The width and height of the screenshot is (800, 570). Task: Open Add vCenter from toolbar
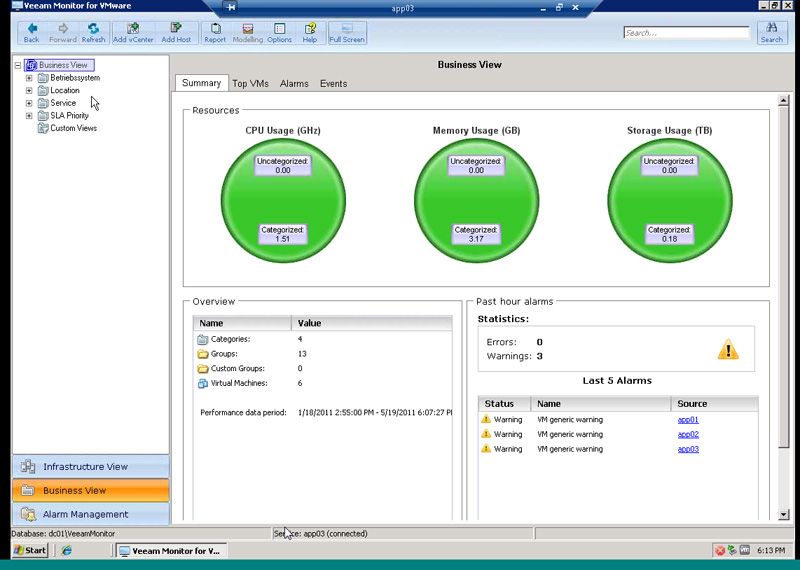(133, 33)
